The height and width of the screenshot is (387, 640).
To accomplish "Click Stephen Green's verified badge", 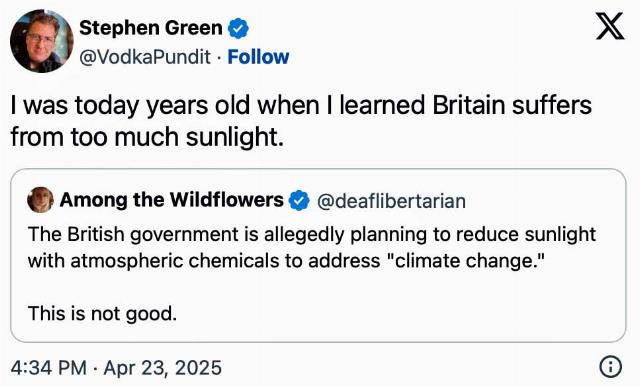I will tap(238, 29).
